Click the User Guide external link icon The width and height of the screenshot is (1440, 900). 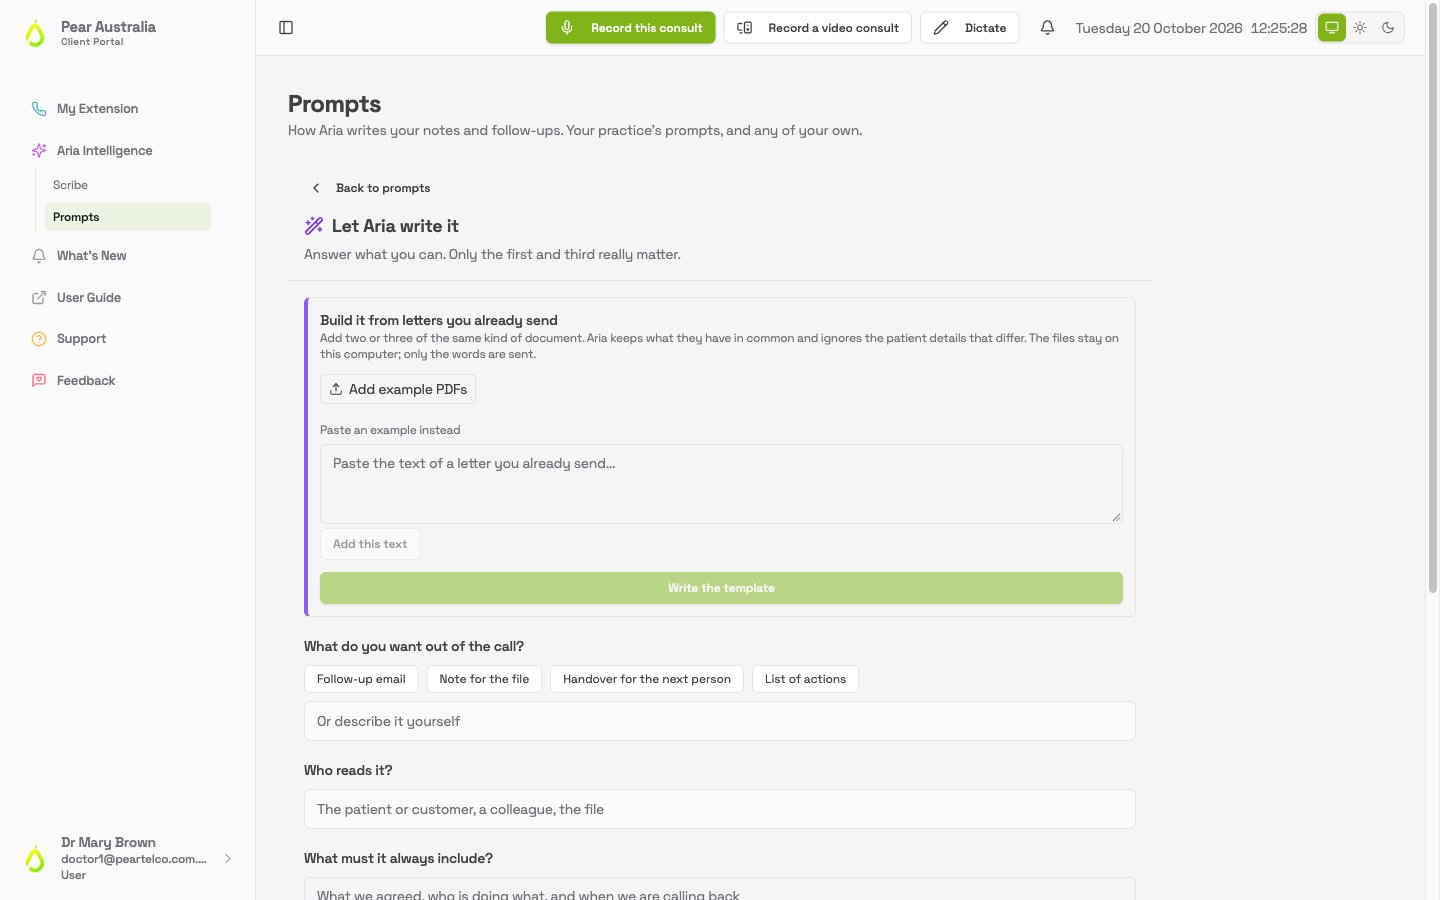coord(39,298)
